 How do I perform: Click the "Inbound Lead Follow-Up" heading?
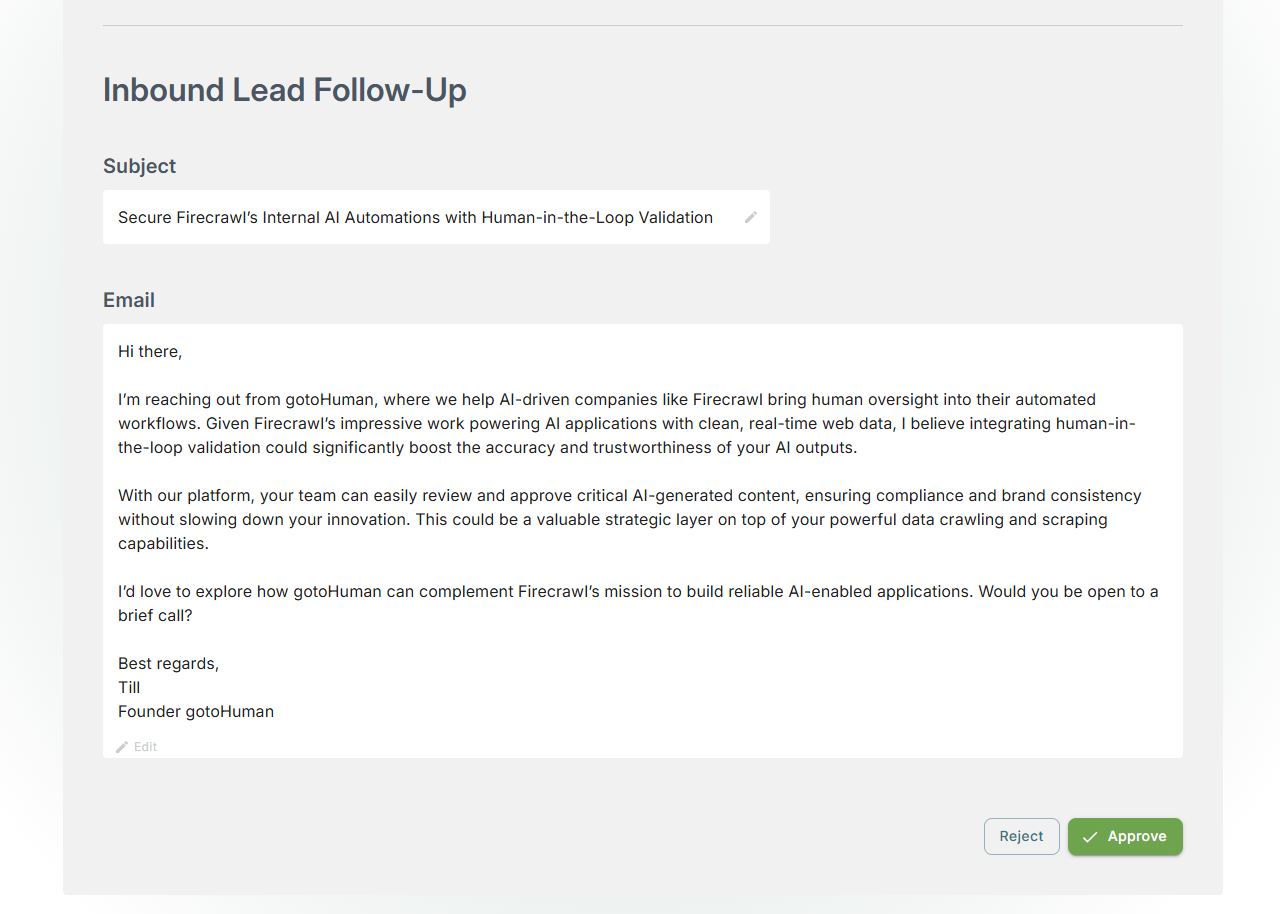[285, 90]
